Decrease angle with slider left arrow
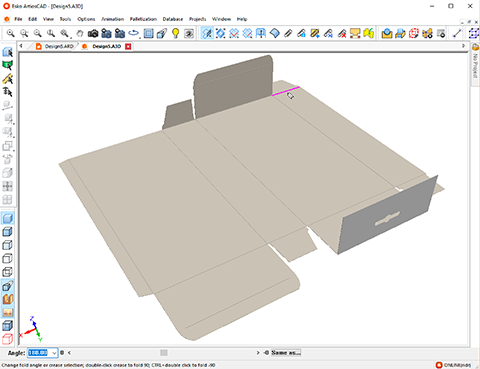The image size is (480, 369). (69, 353)
